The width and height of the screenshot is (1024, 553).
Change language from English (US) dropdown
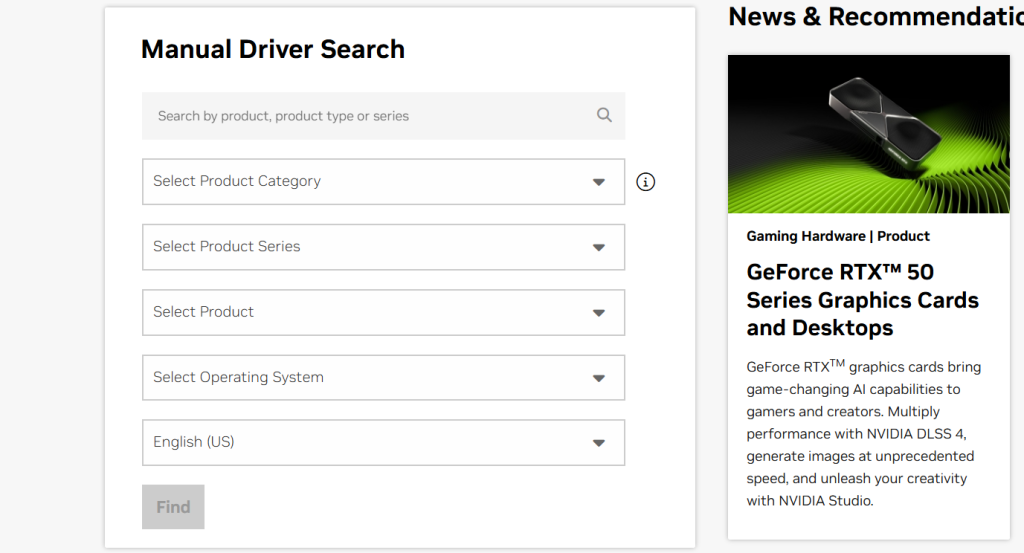(x=370, y=443)
